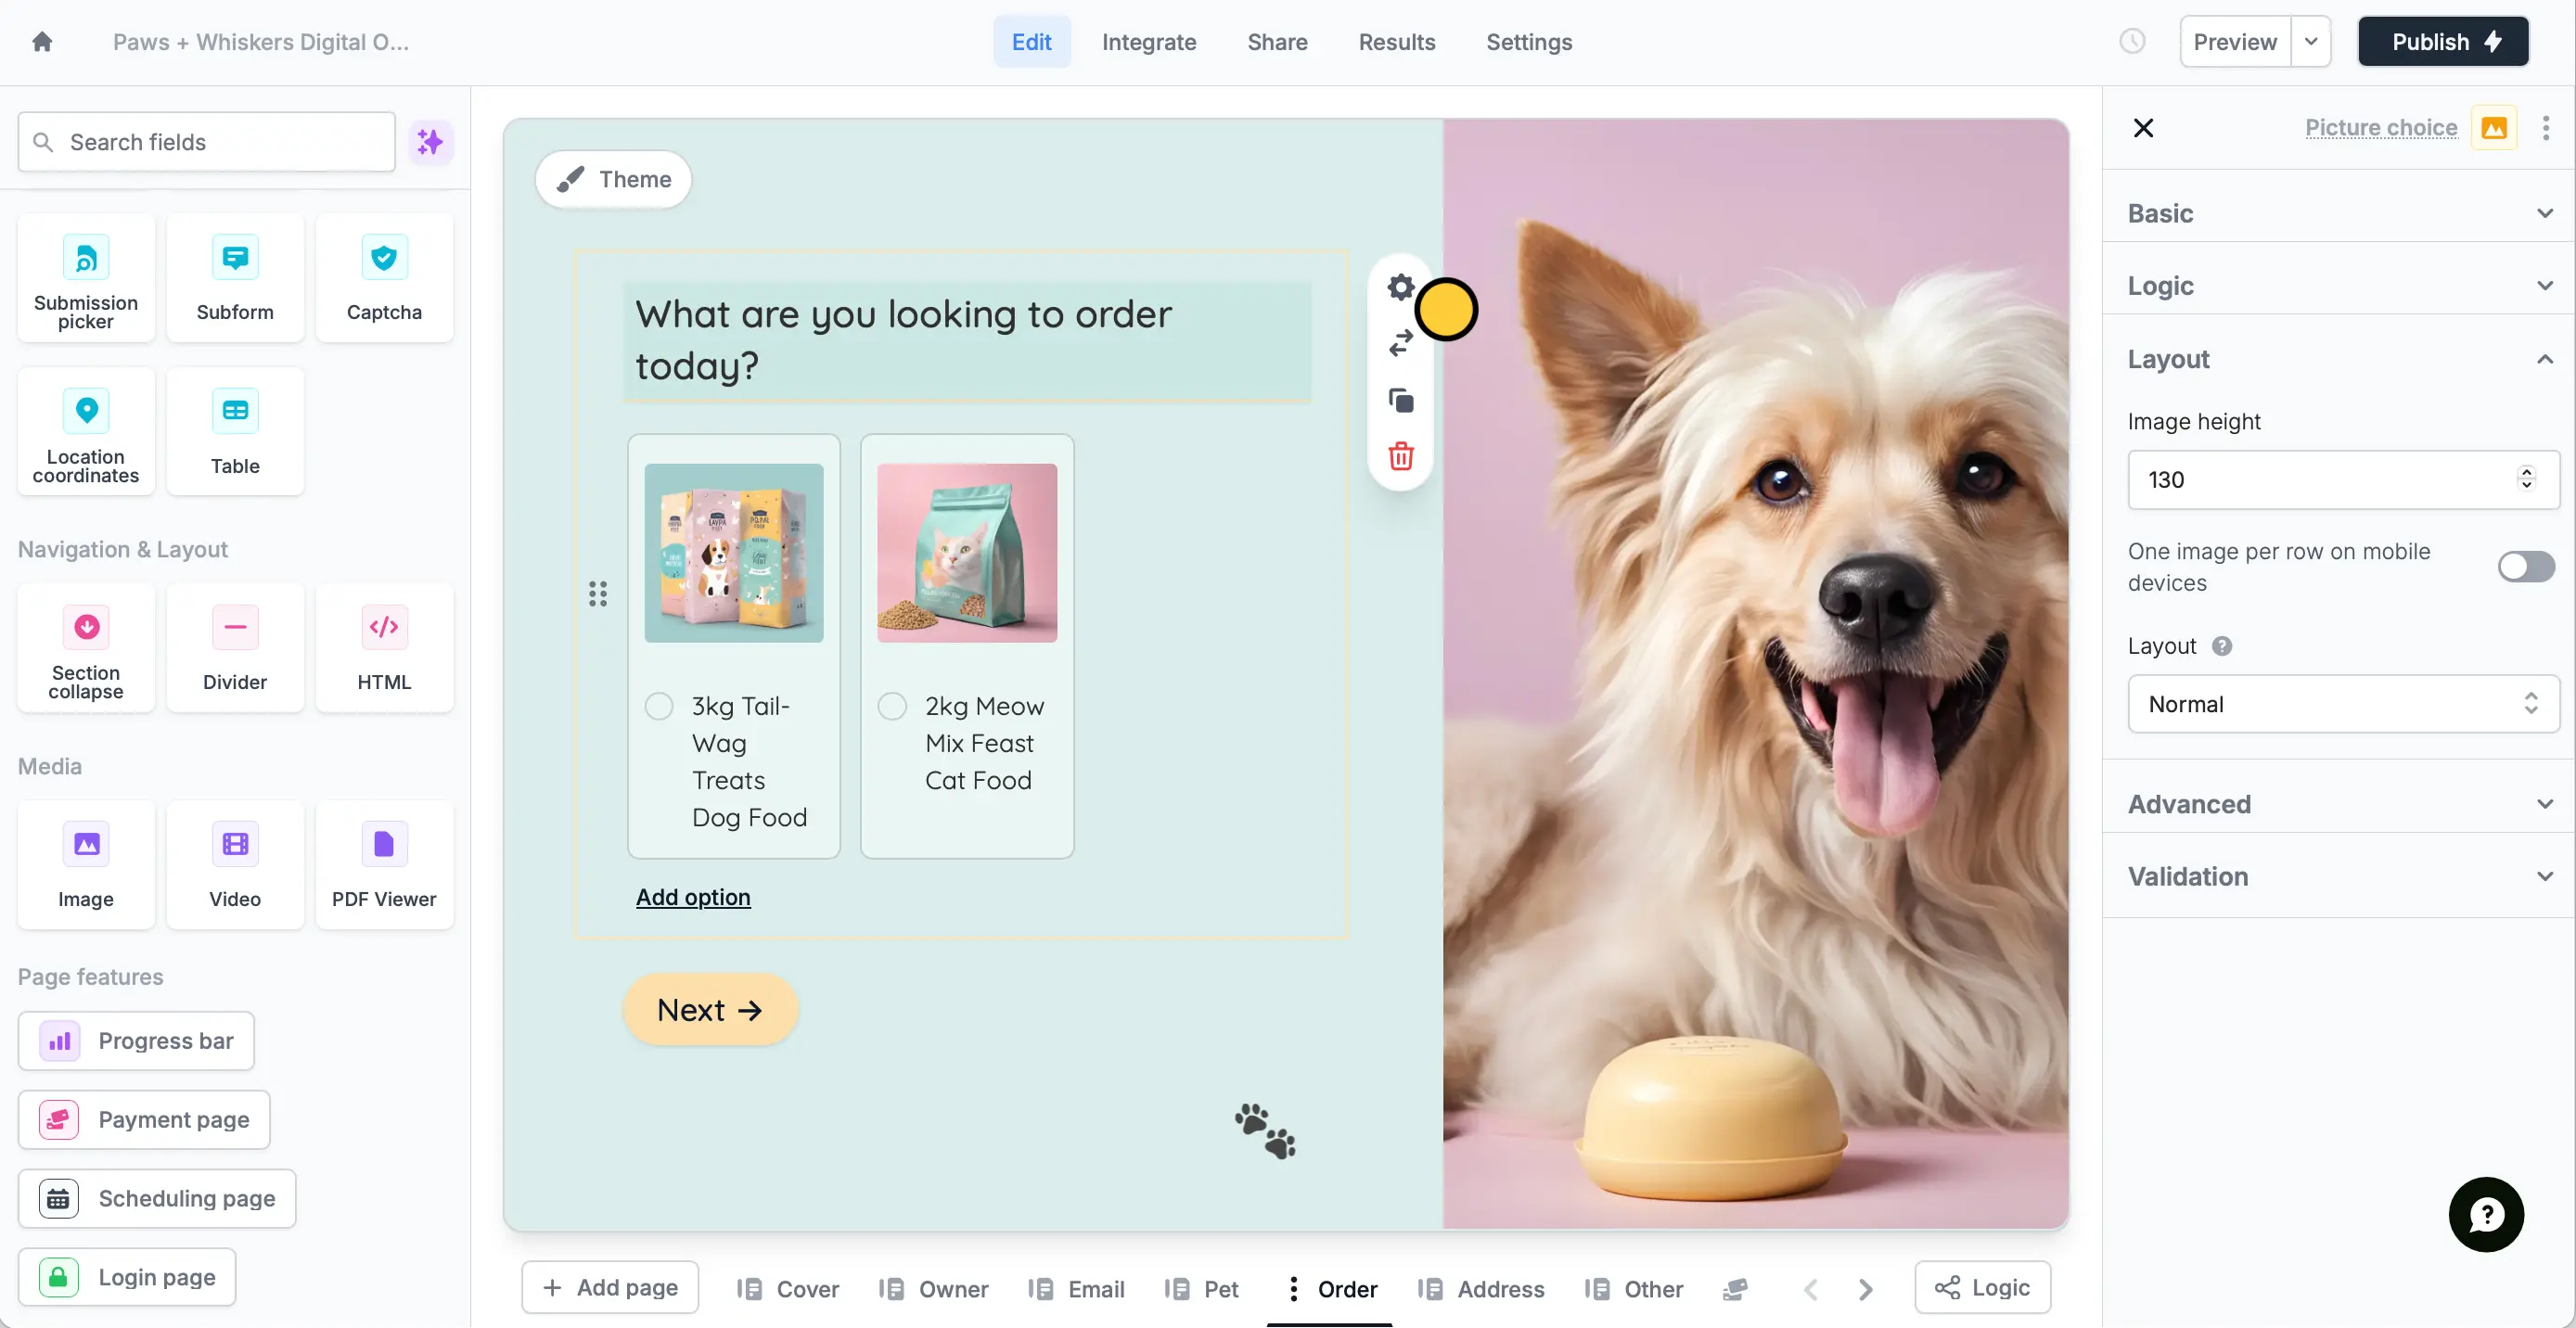Click the AI sparkle icon next to search
The width and height of the screenshot is (2576, 1328).
[430, 142]
